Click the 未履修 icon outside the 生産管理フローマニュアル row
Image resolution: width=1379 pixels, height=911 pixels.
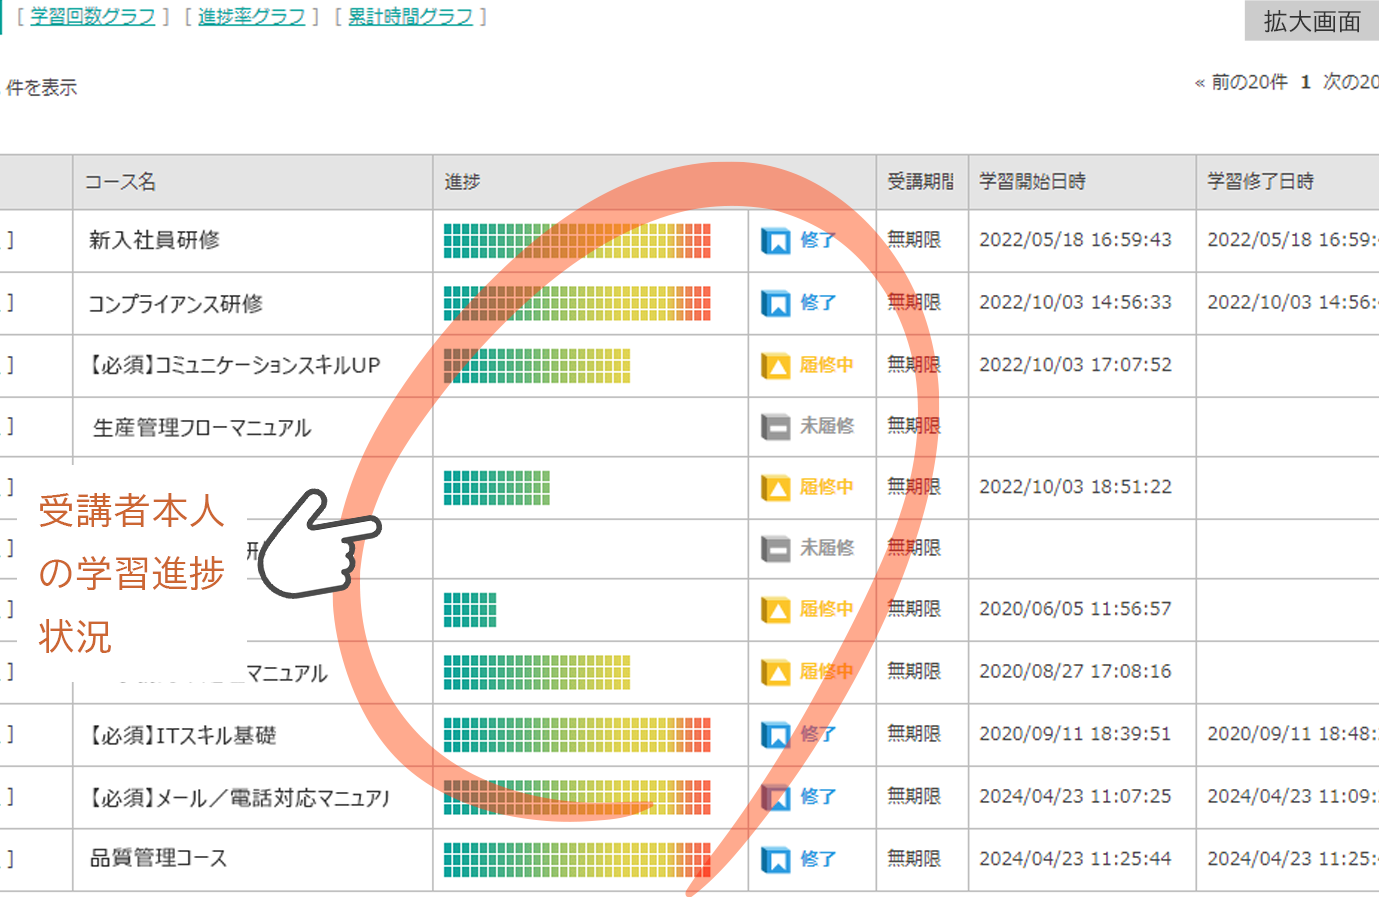(x=775, y=549)
